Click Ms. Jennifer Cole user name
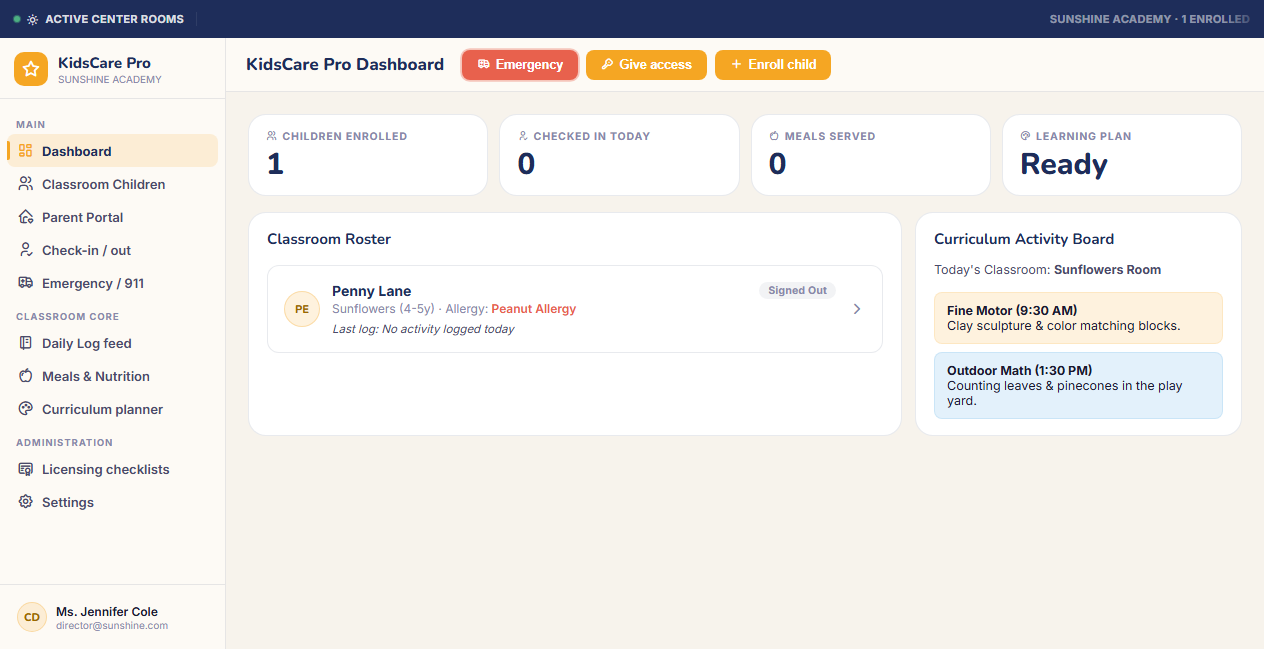Viewport: 1264px width, 649px height. coord(107,612)
